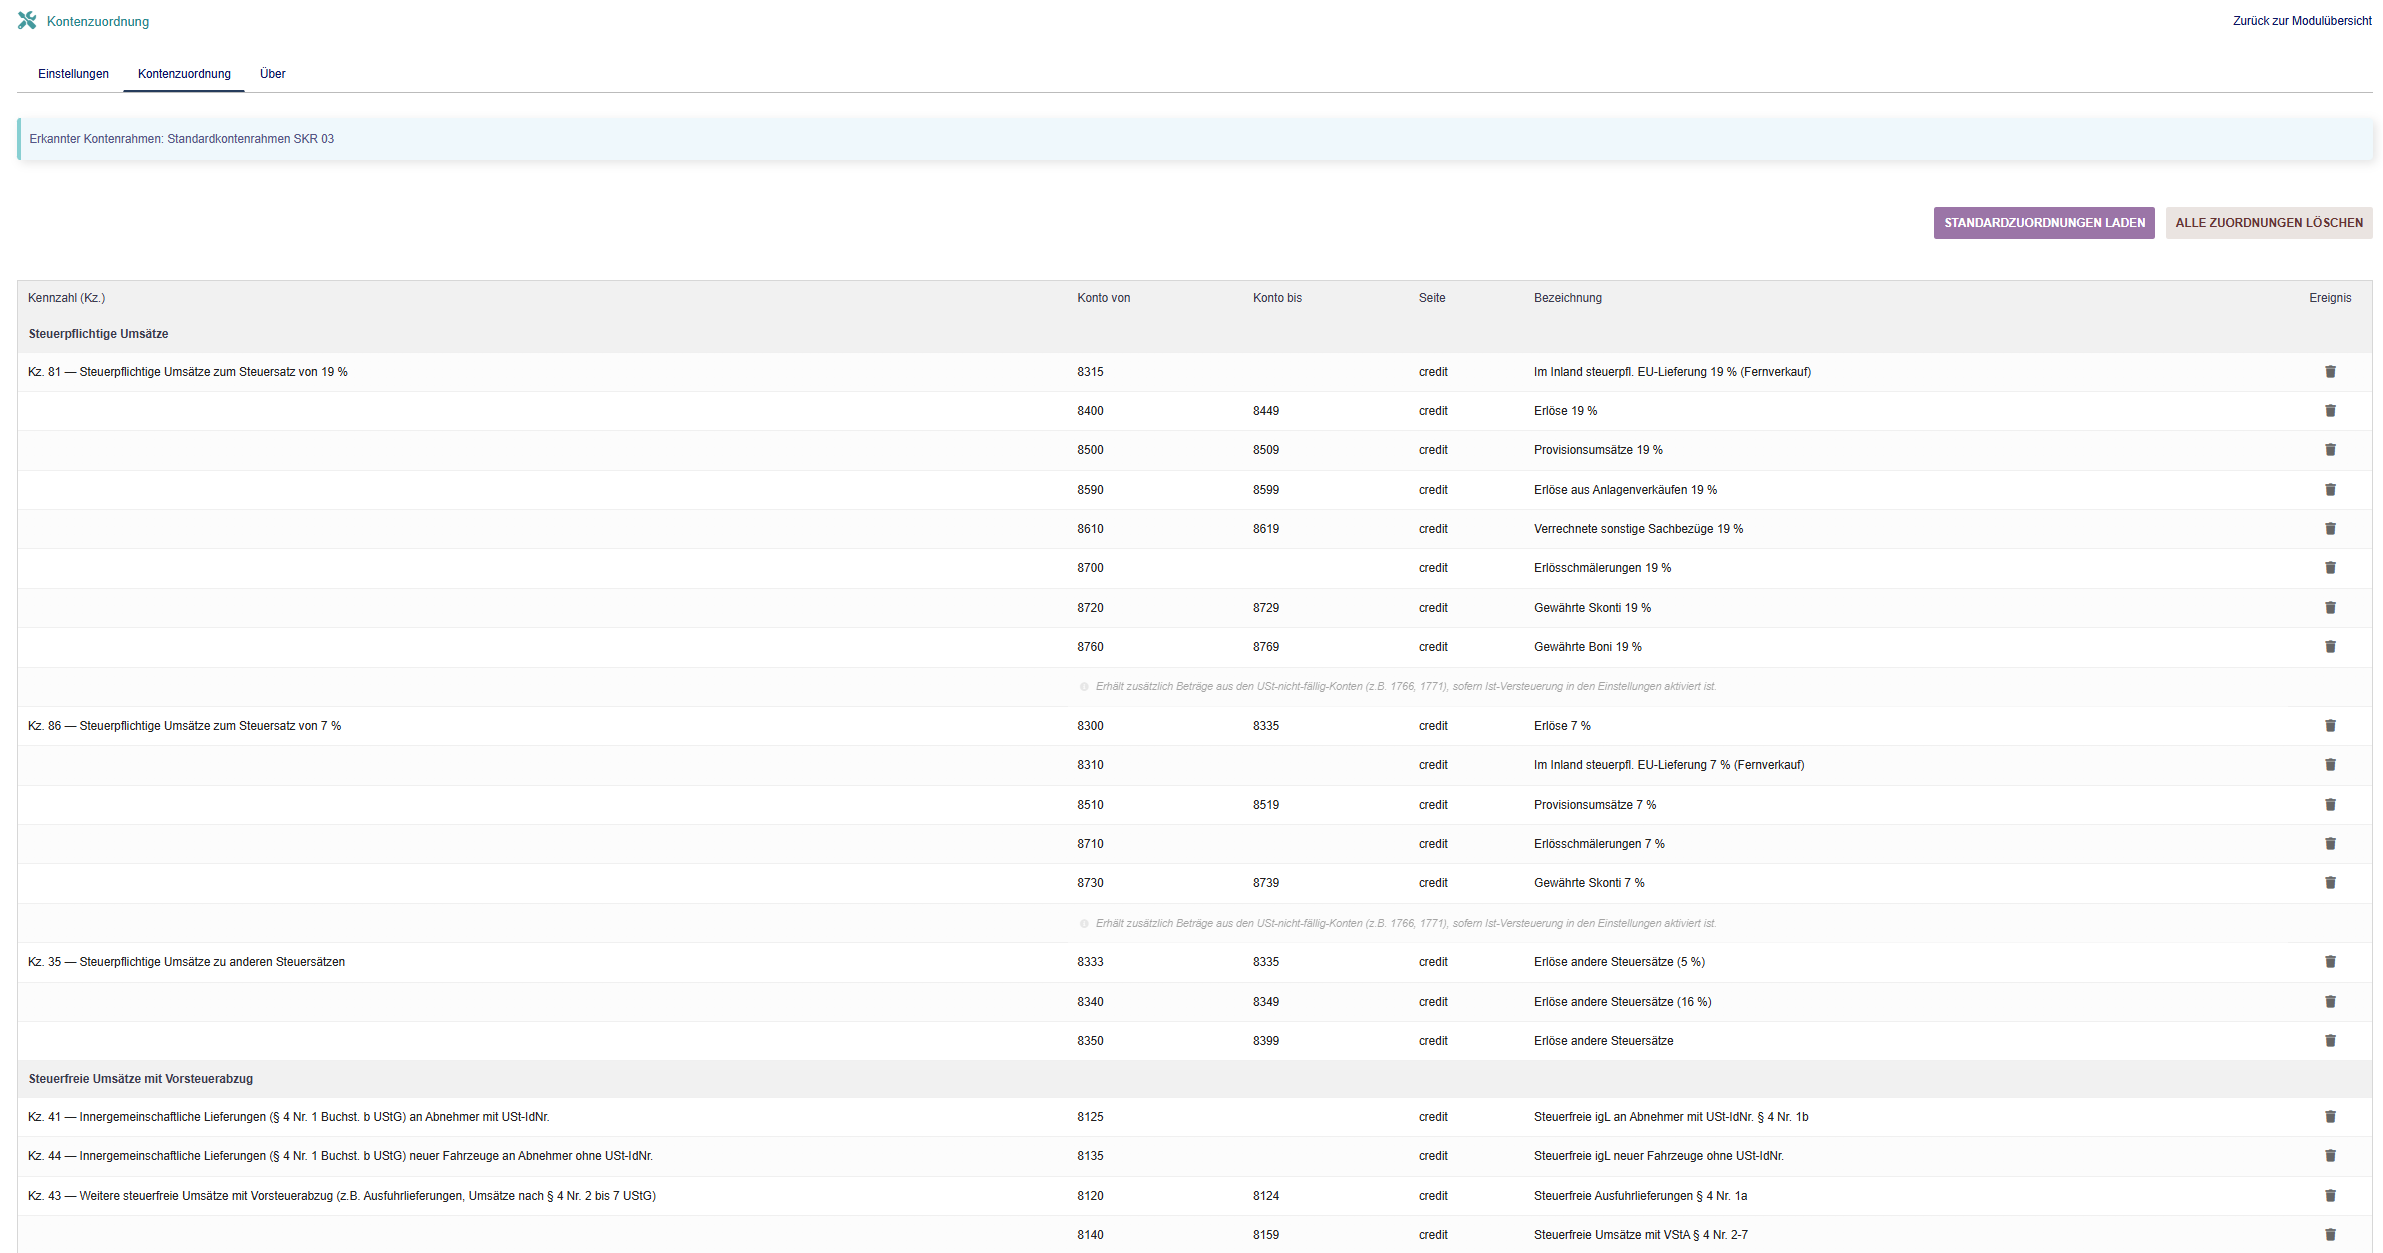Image resolution: width=2383 pixels, height=1253 pixels.
Task: Open the Über tab
Action: click(272, 74)
